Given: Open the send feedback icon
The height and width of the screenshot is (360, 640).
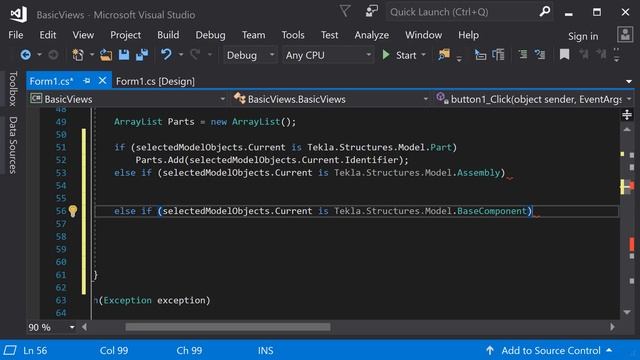Looking at the screenshot, I should click(371, 11).
